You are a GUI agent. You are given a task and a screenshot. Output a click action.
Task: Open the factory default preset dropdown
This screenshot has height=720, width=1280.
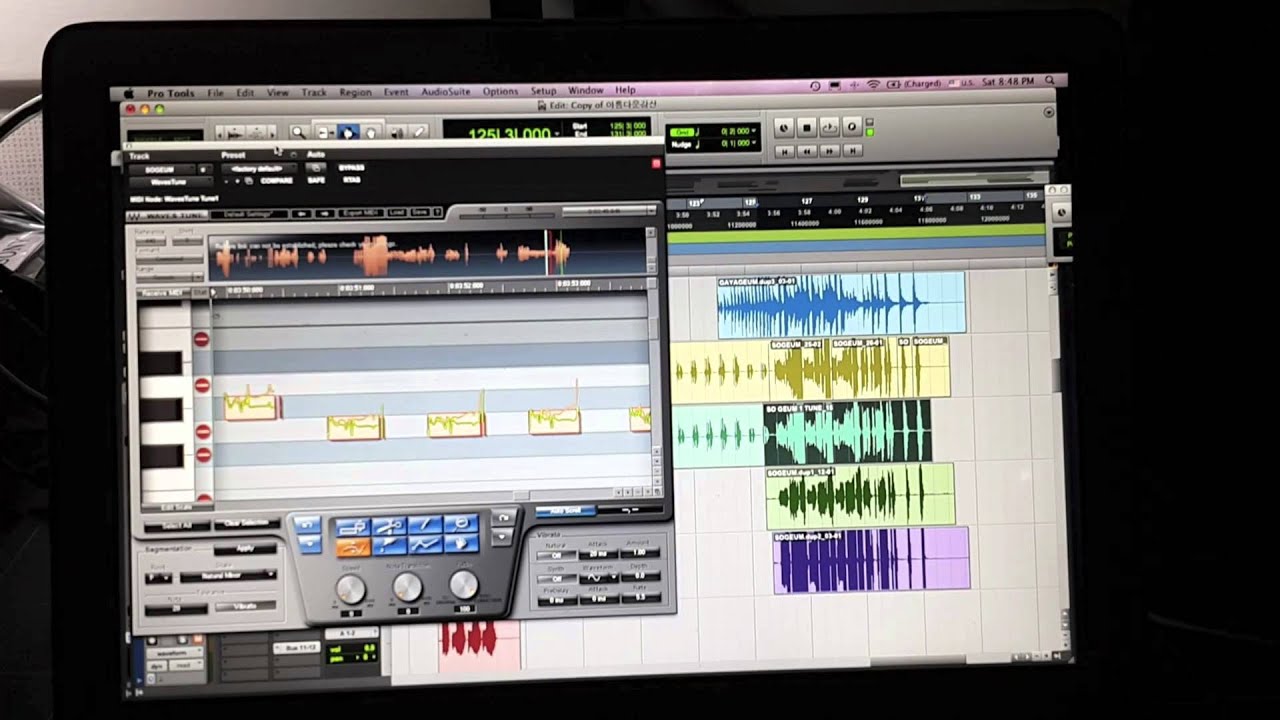click(259, 168)
